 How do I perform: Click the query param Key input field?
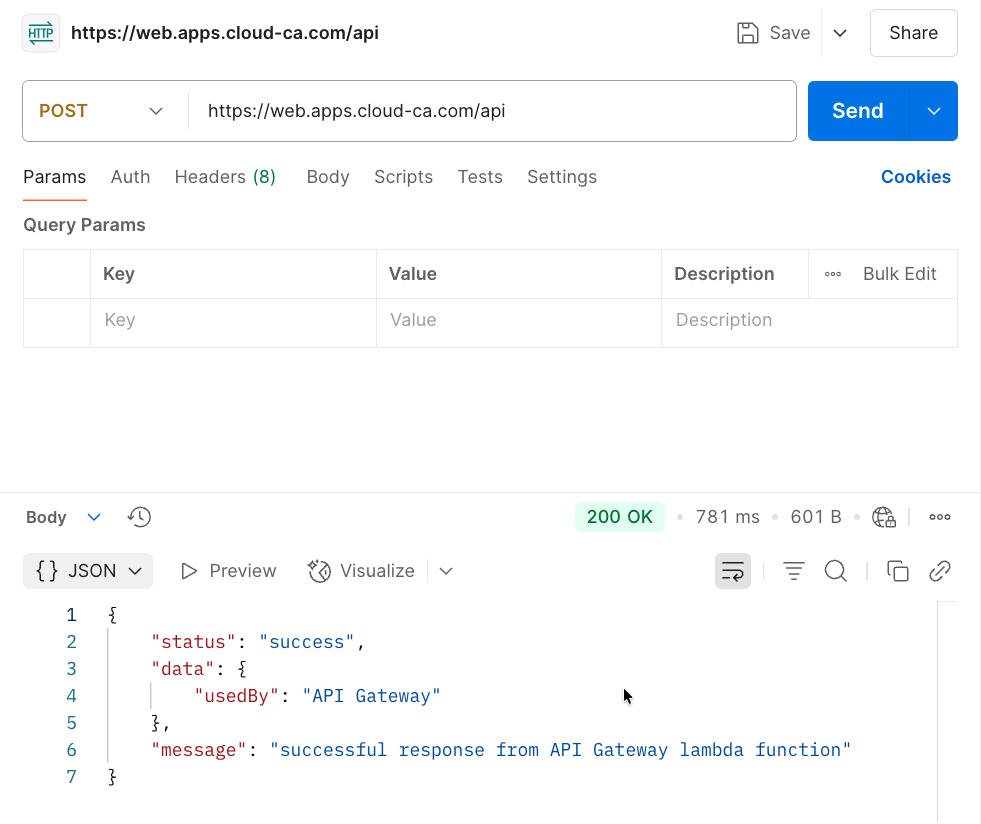point(232,320)
